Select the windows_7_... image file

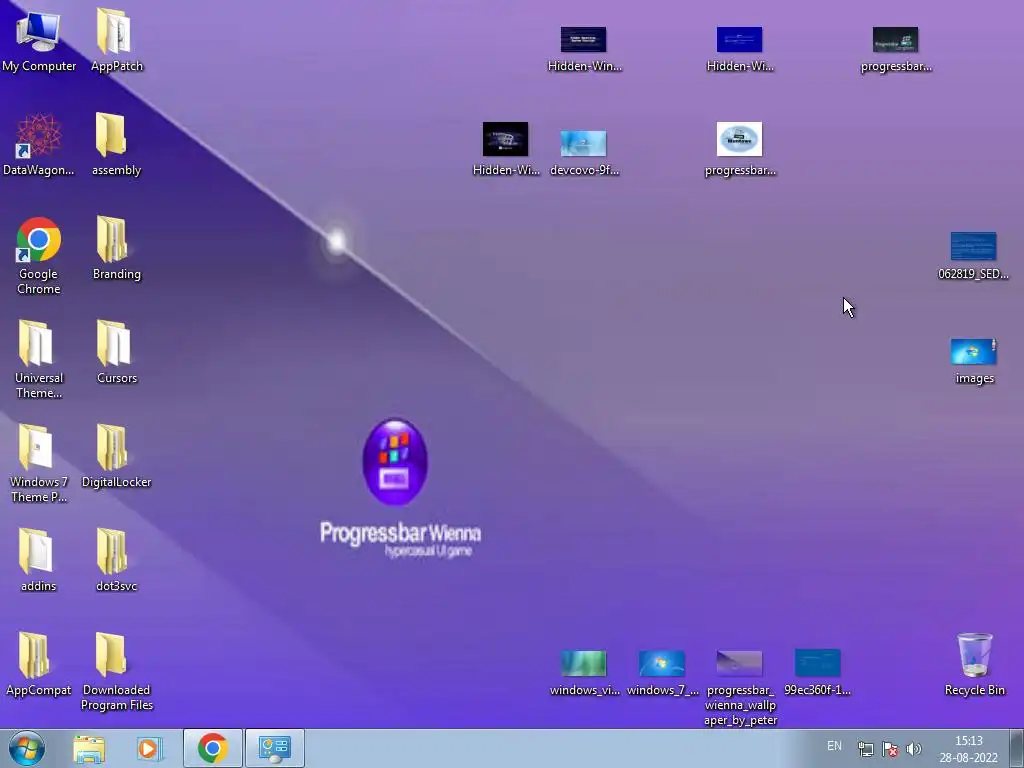tap(662, 673)
